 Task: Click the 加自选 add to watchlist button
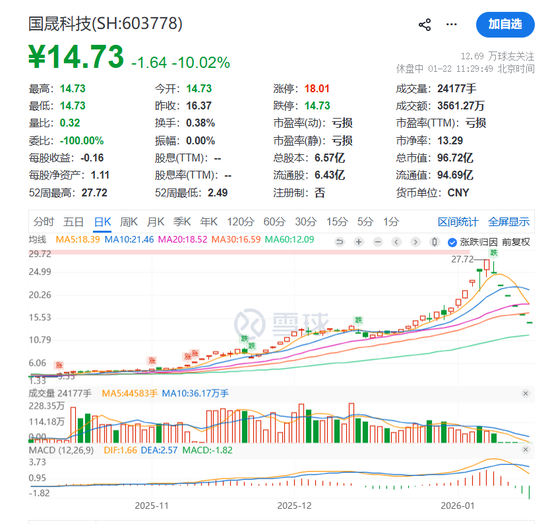(x=505, y=24)
